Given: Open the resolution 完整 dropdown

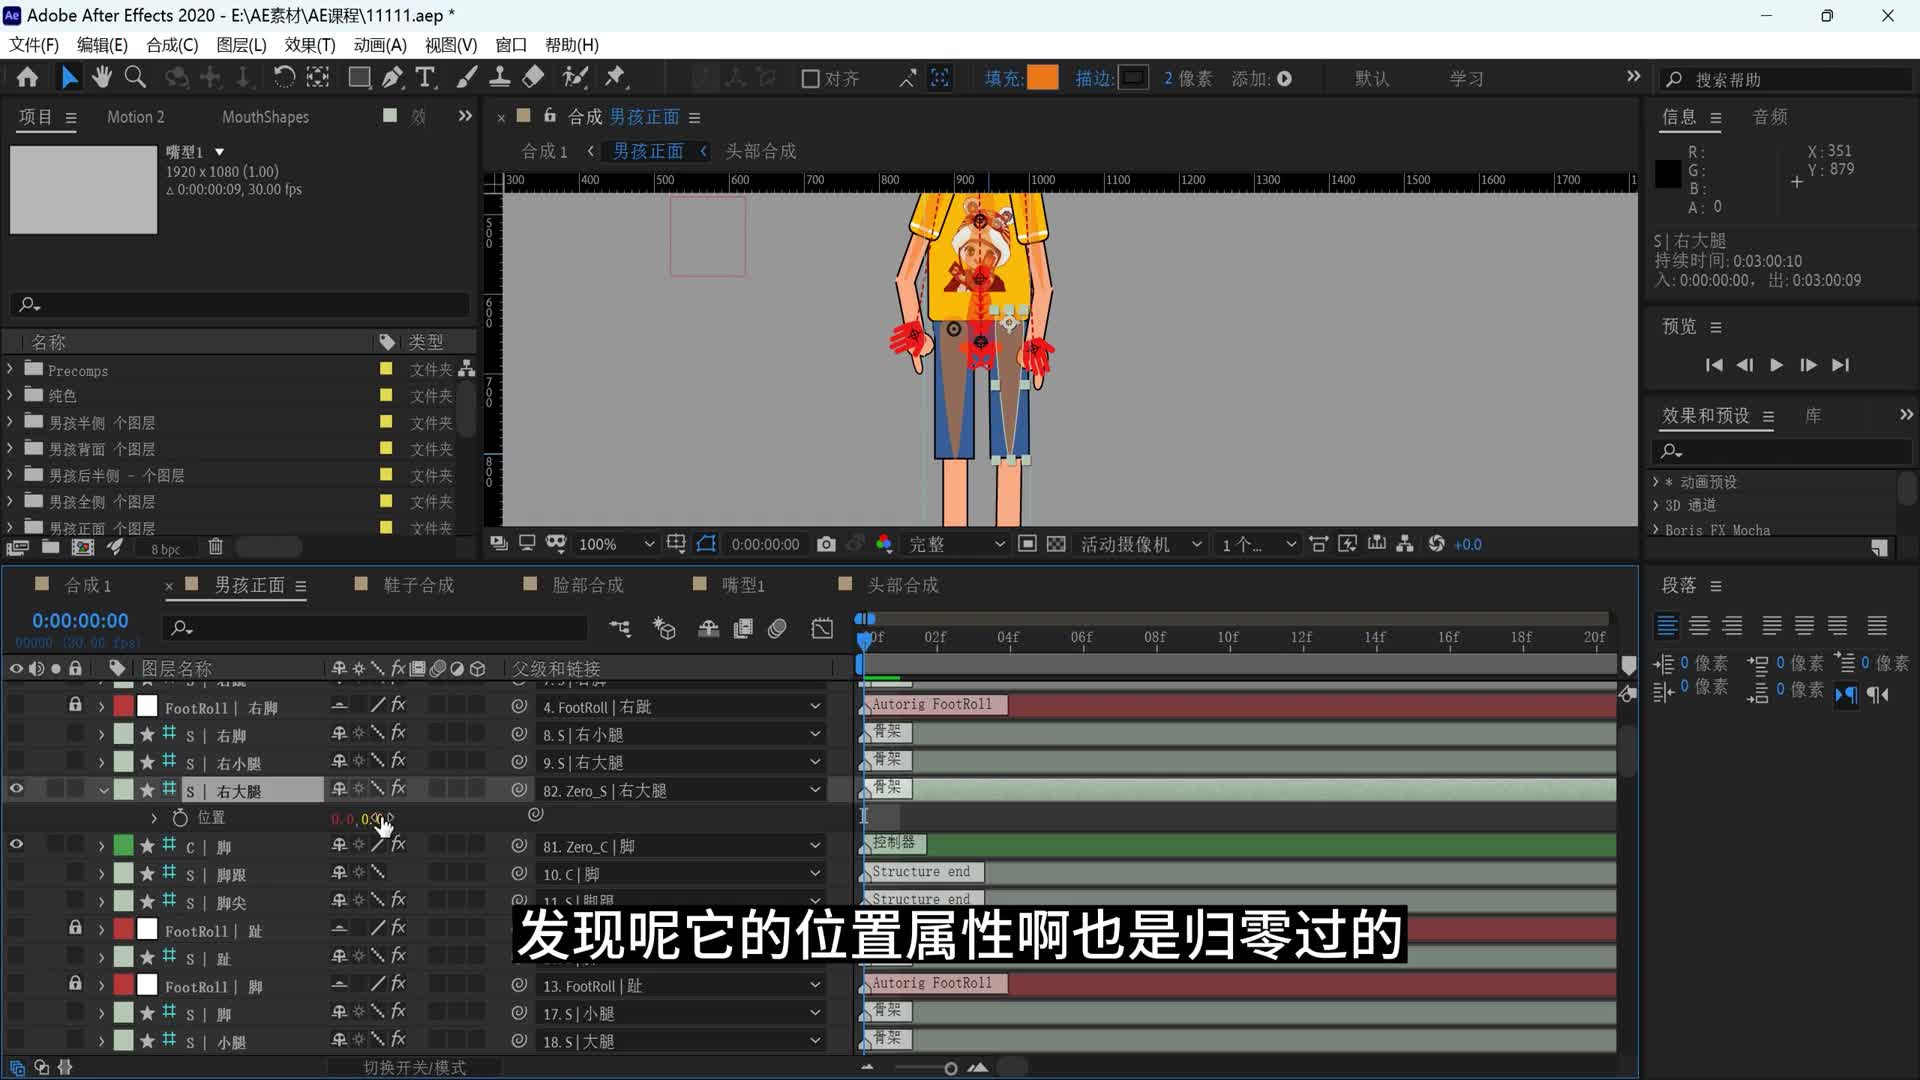Looking at the screenshot, I should tap(956, 544).
